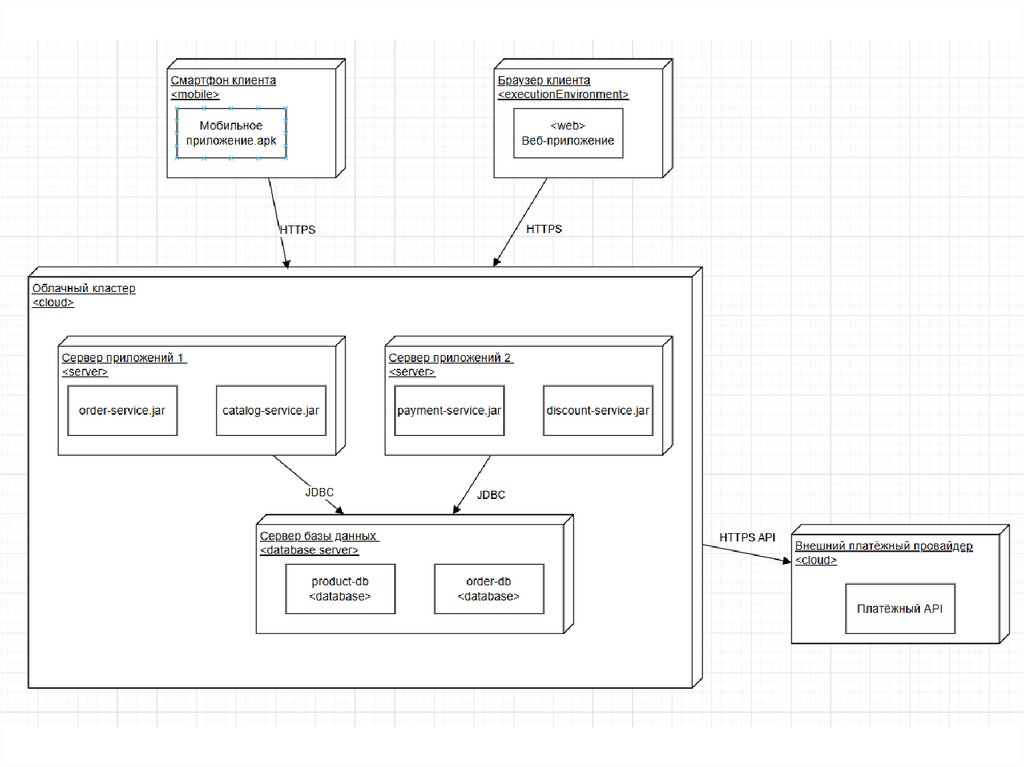The image size is (1024, 767).
Task: Click the '<database server>' stereotype label
Action: (310, 550)
